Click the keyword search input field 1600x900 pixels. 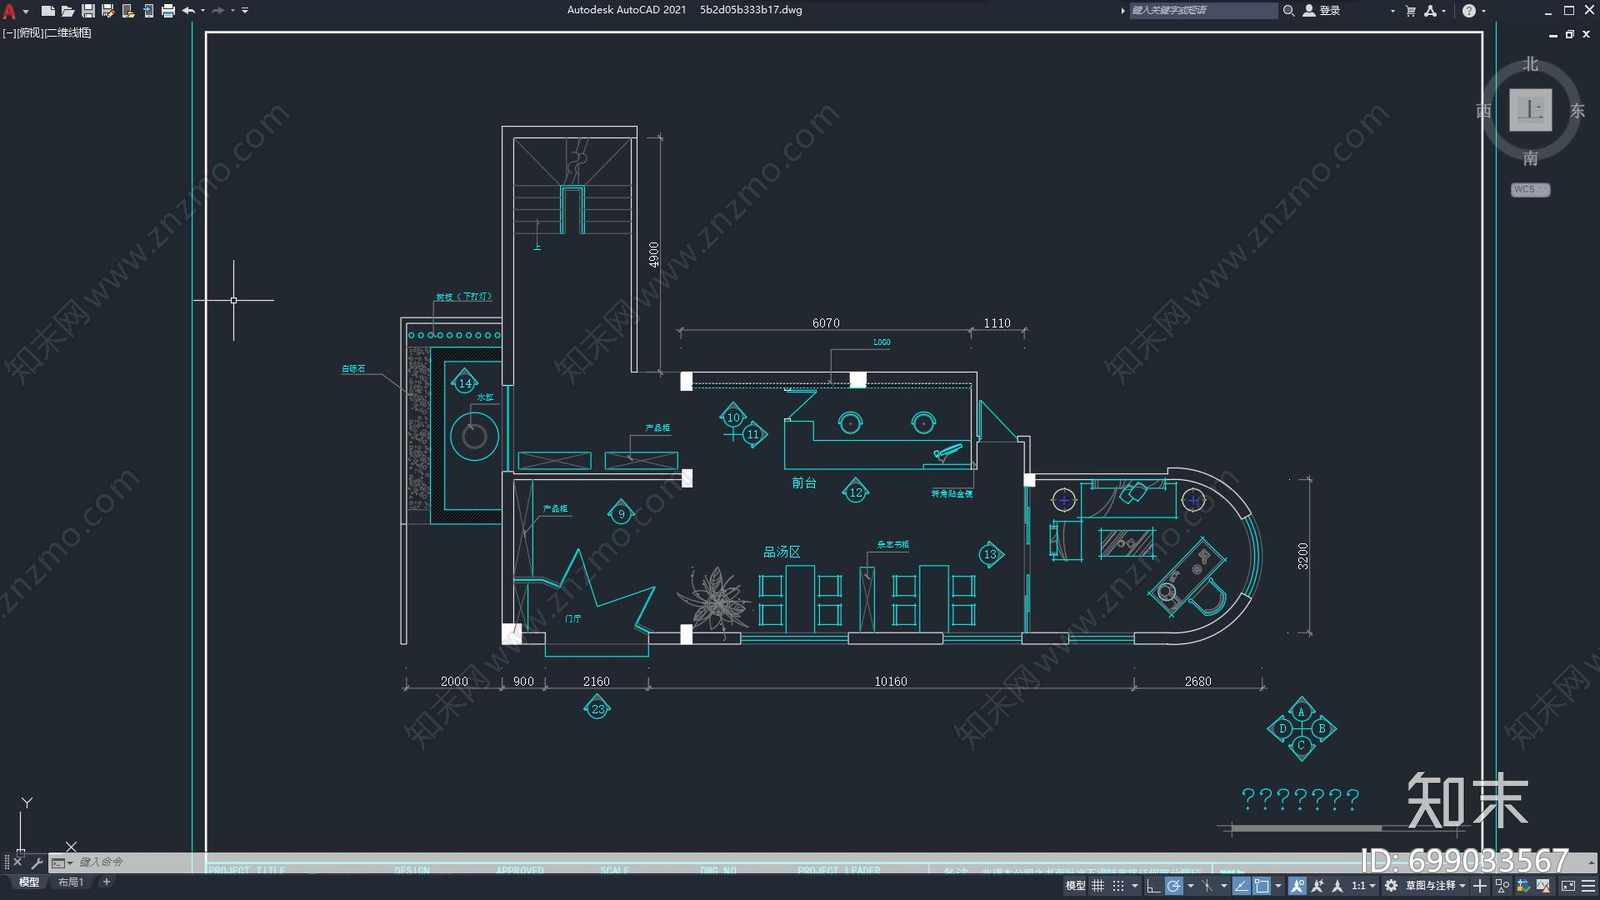tap(1203, 10)
